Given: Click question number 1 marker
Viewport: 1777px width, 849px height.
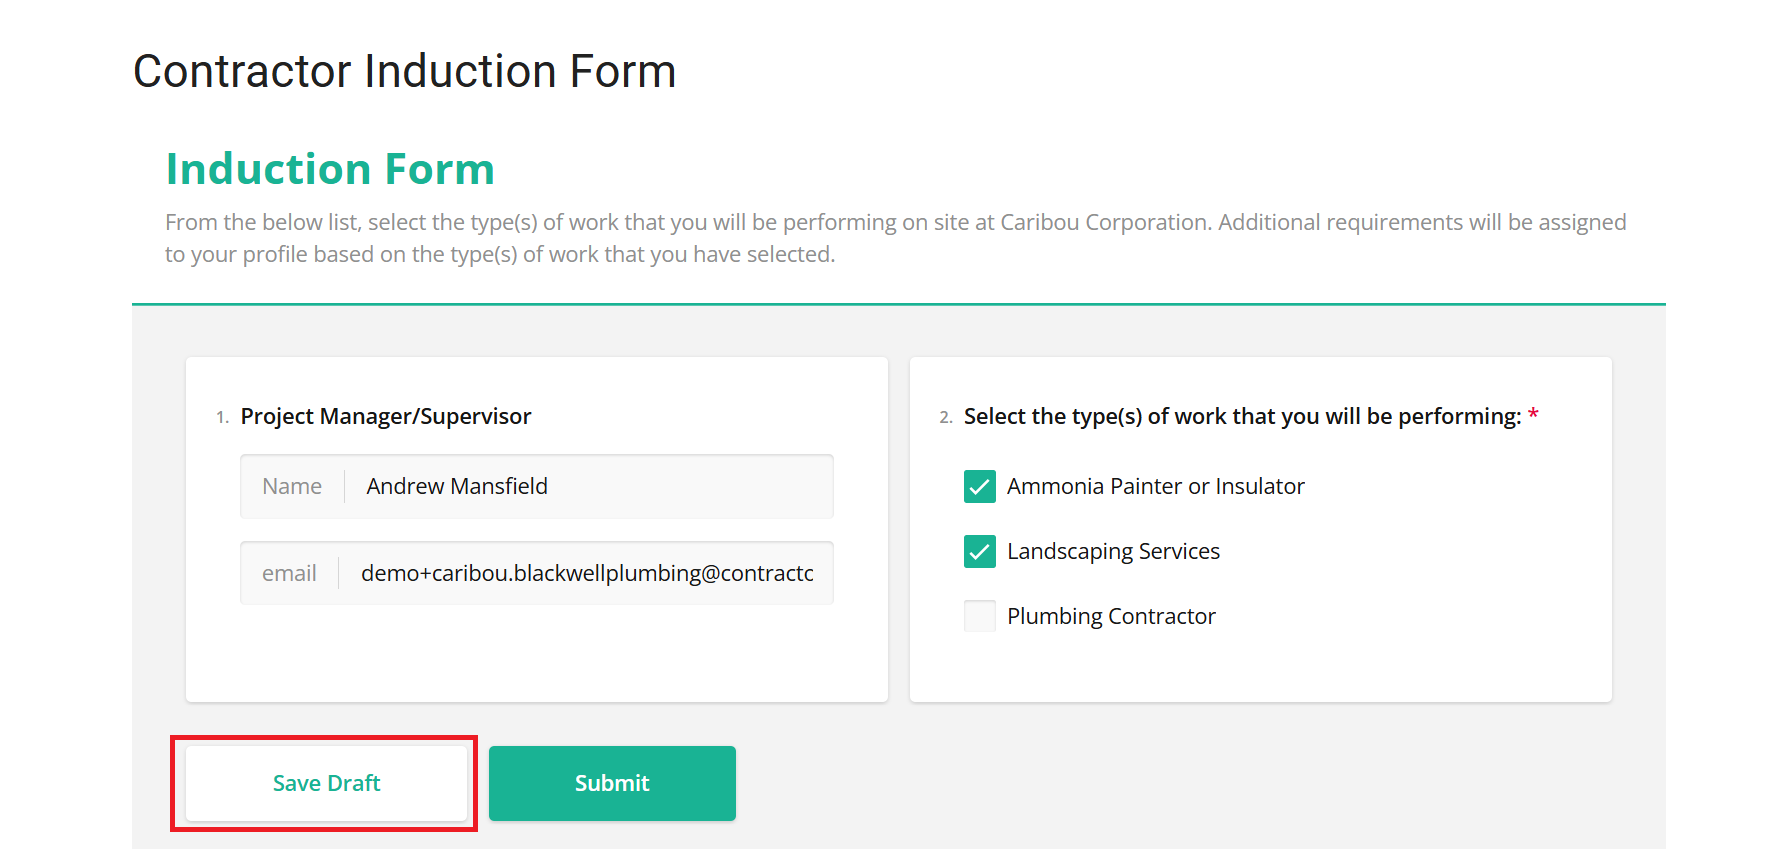Looking at the screenshot, I should pyautogui.click(x=222, y=417).
